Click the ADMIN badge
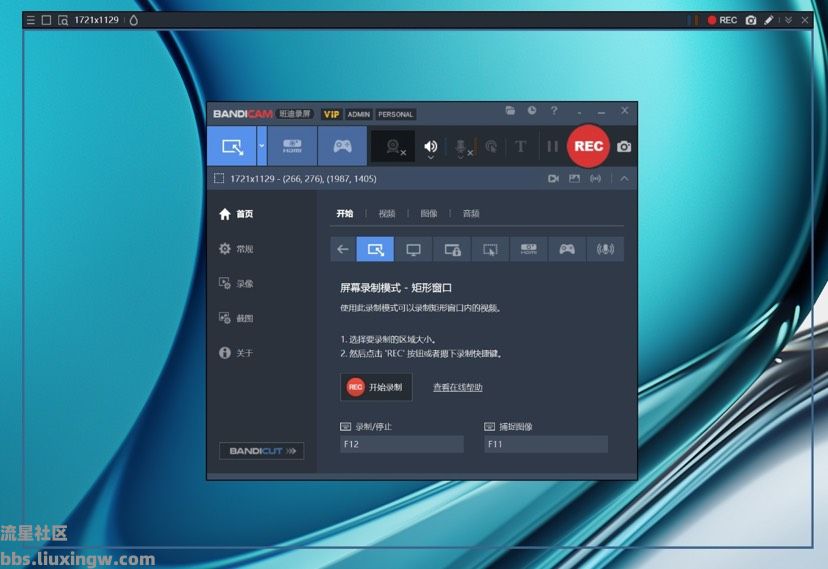The width and height of the screenshot is (828, 569). pos(359,114)
